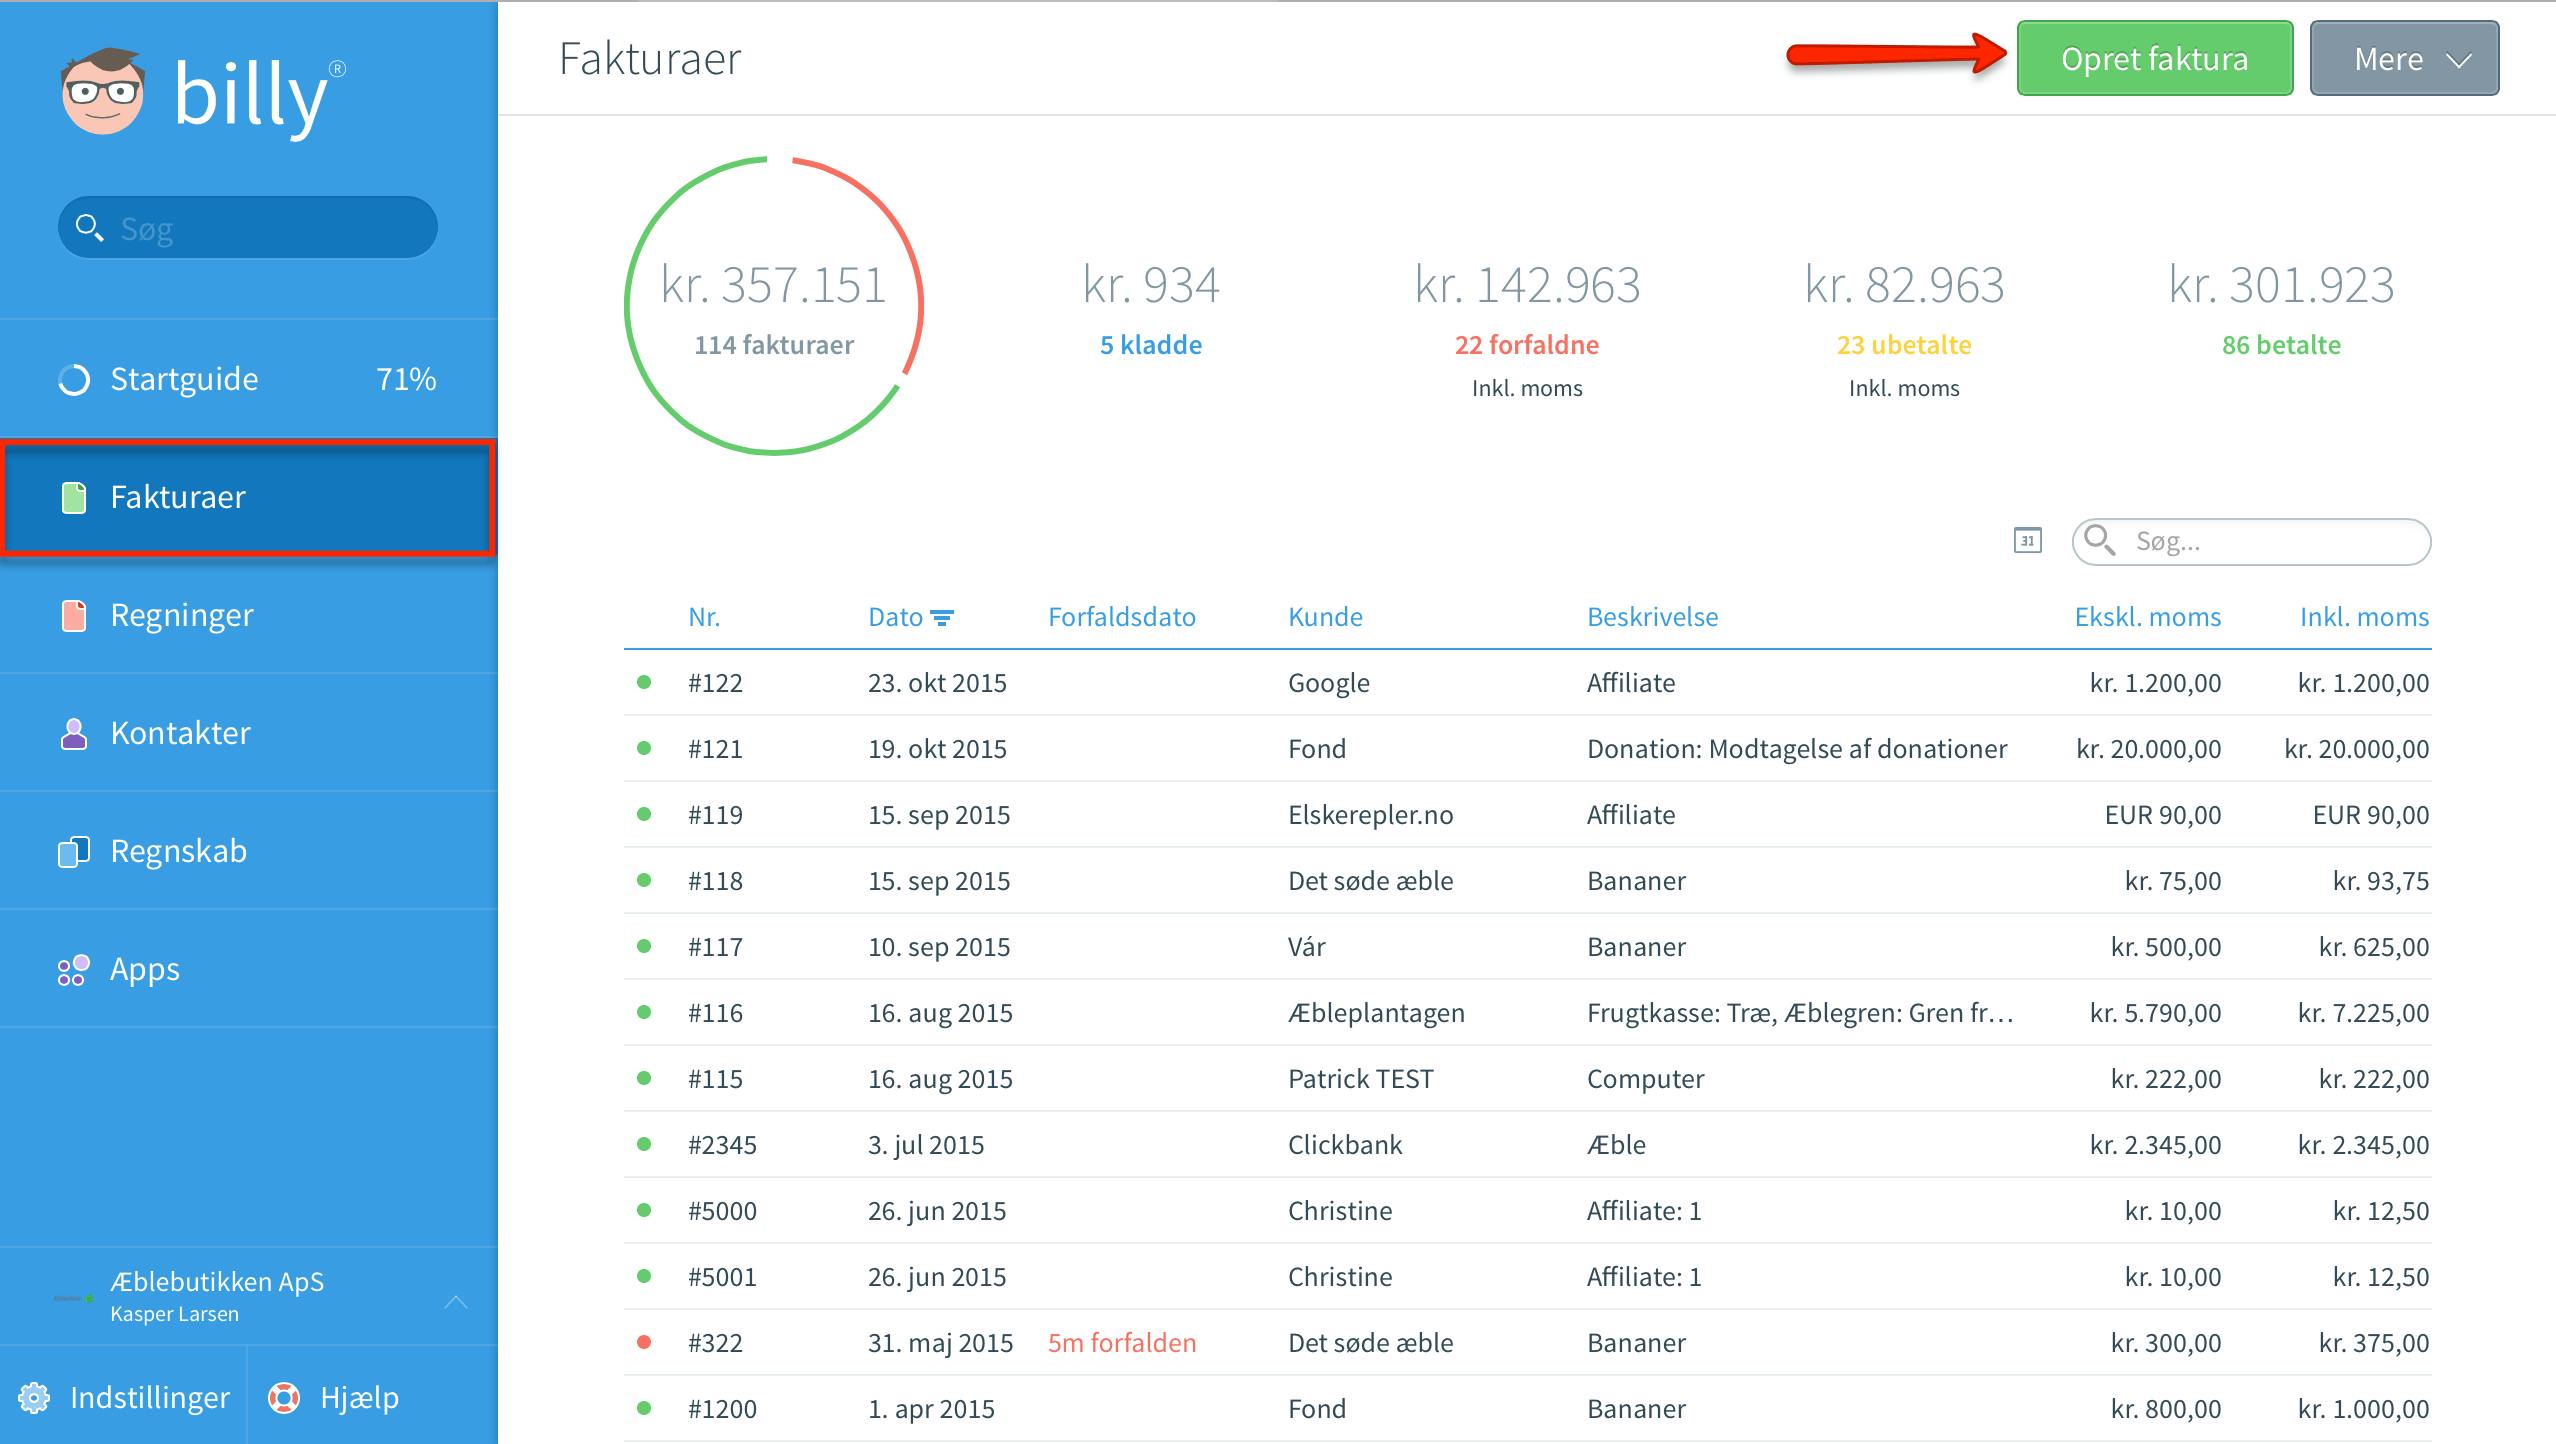Click the 5m forfalden label

[x=1122, y=1343]
